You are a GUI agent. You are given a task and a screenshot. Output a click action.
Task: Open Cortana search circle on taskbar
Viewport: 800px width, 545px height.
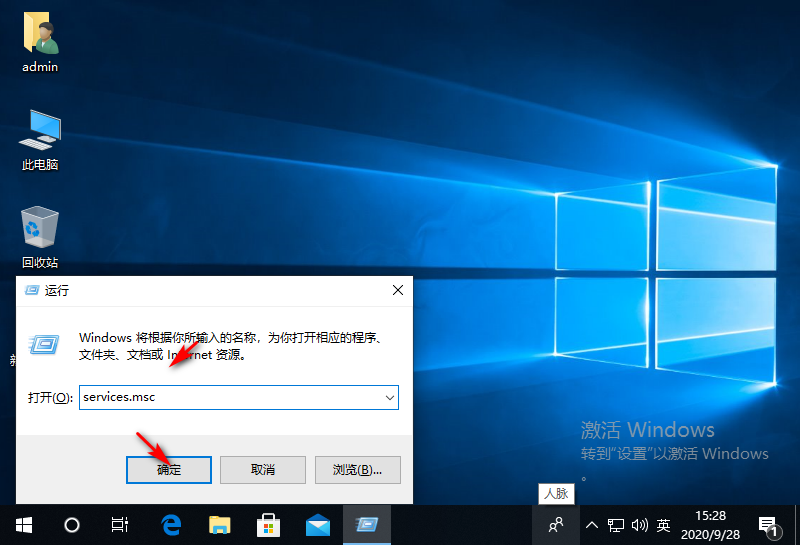coord(72,524)
